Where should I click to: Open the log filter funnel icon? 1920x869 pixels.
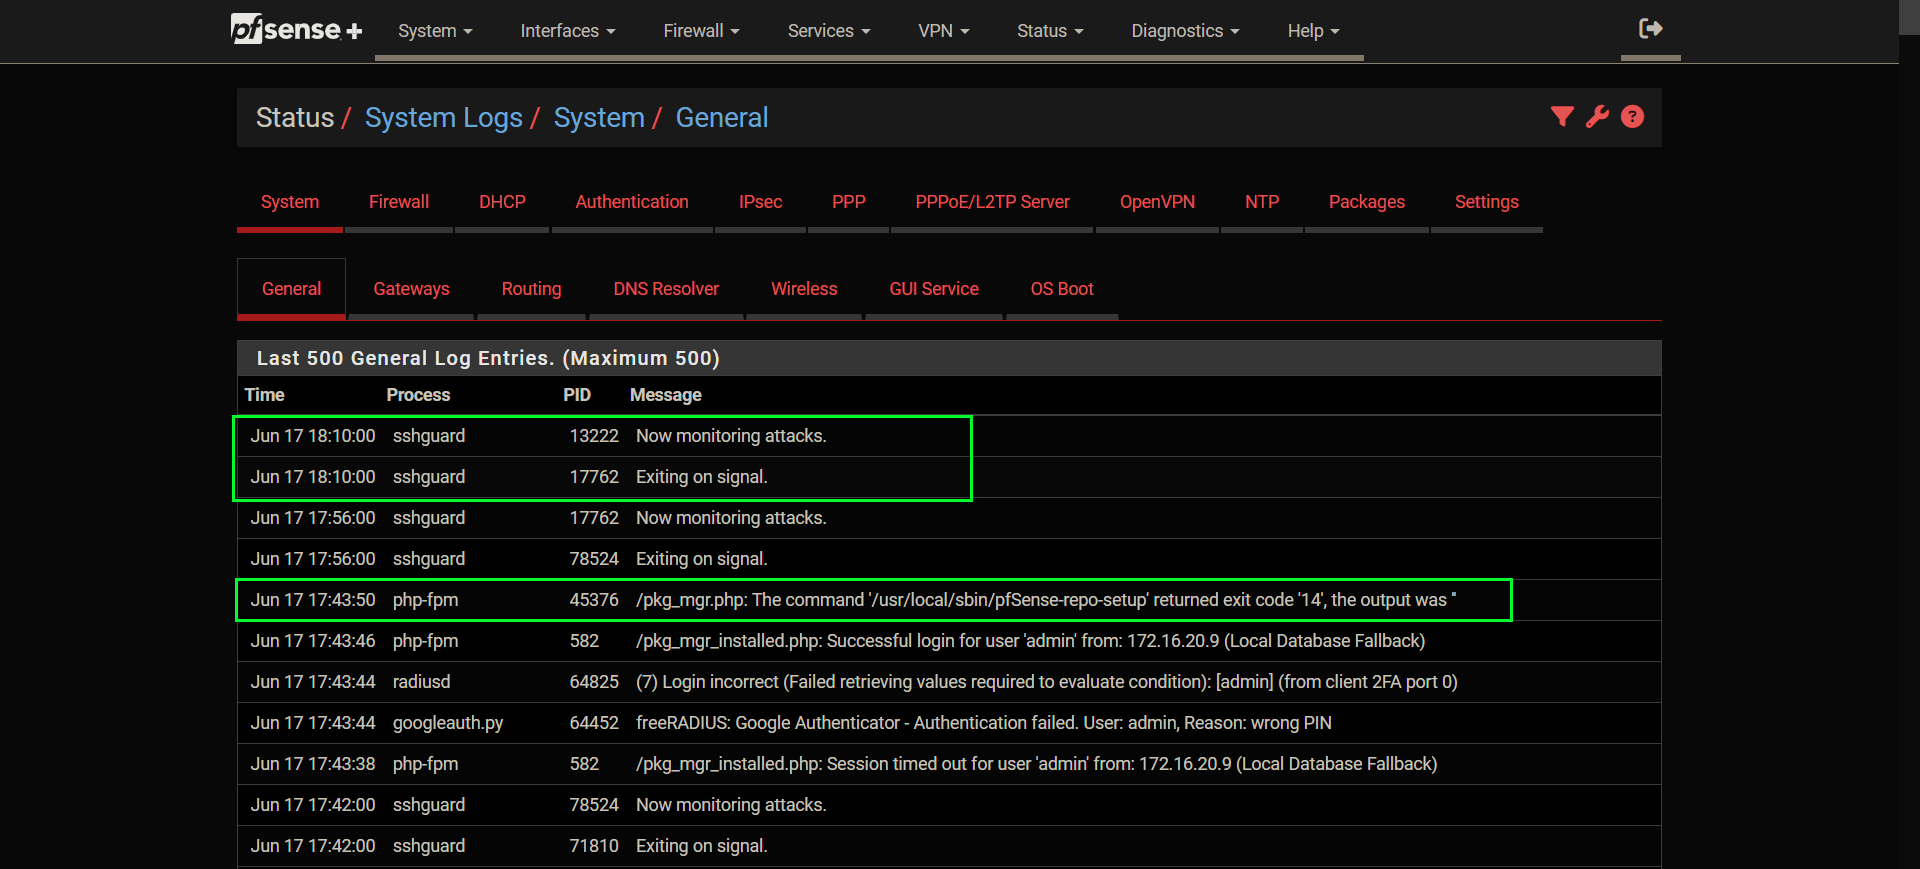pyautogui.click(x=1562, y=117)
